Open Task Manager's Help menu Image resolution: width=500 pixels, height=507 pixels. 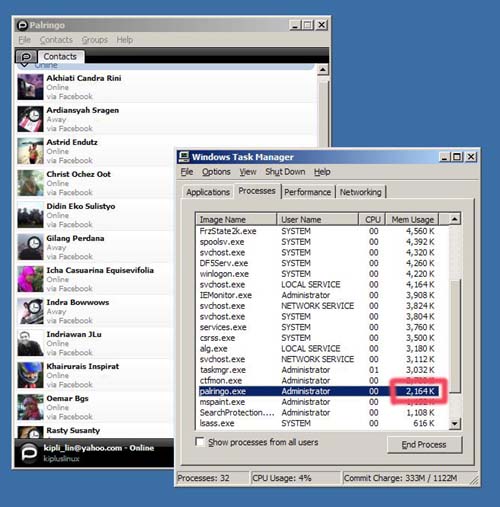pos(322,172)
